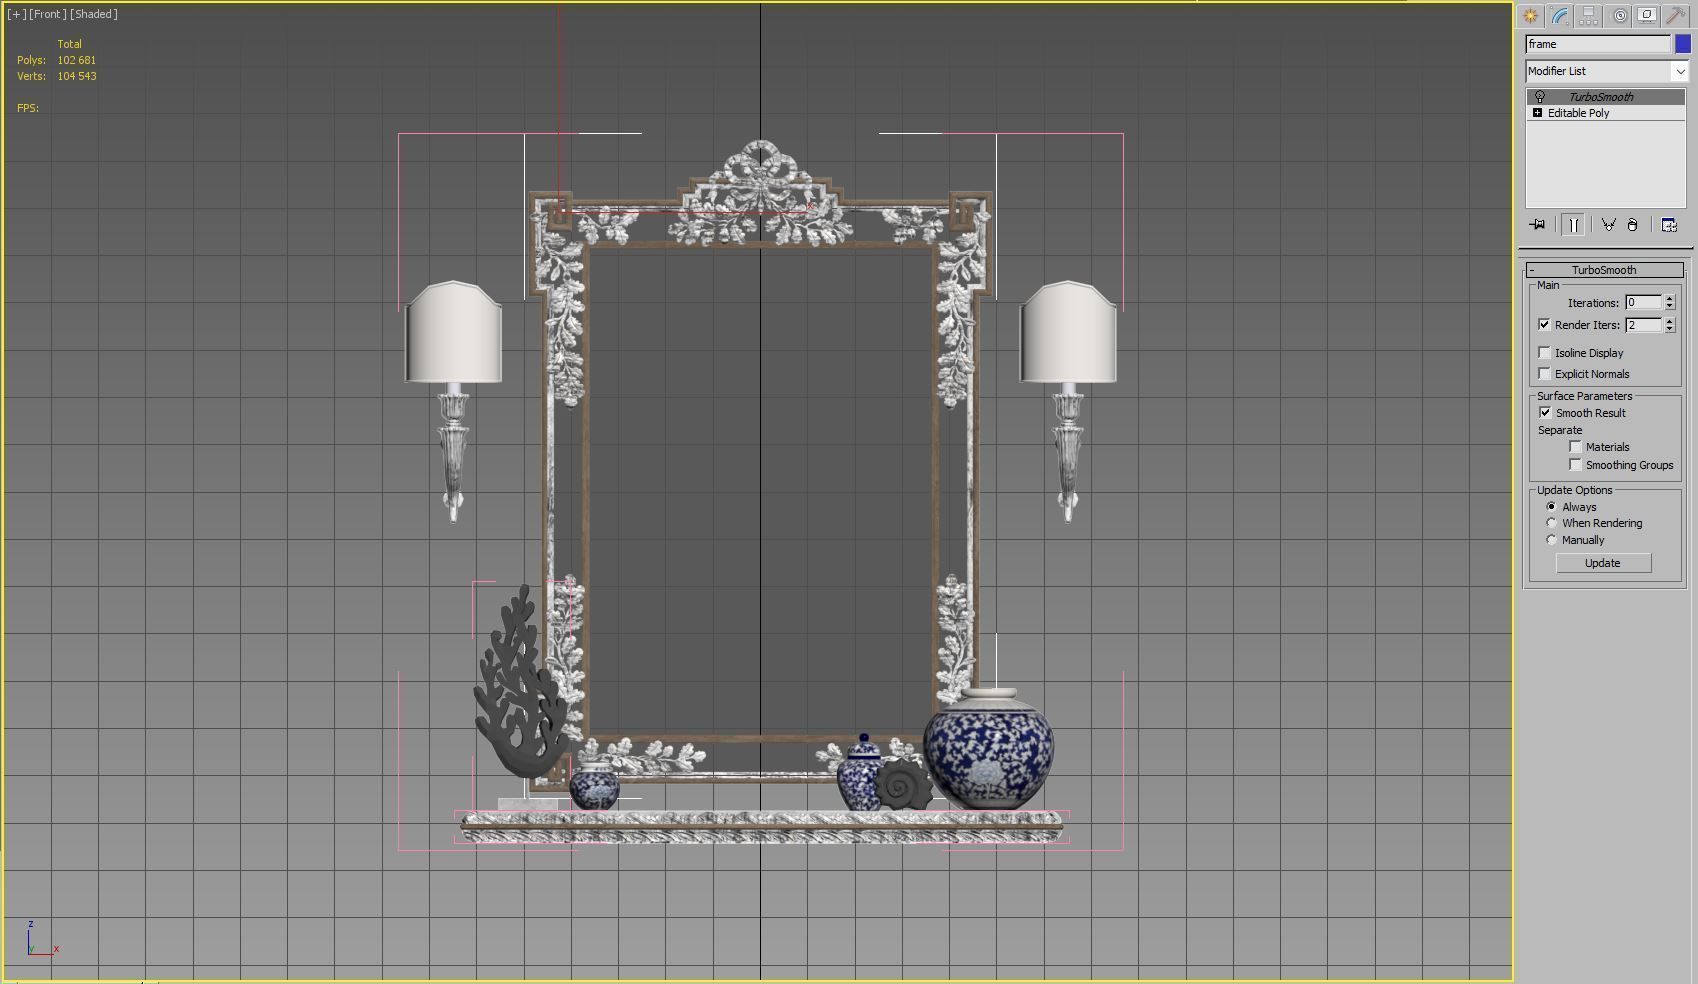Open the Utilities hammer tab

tap(1675, 16)
